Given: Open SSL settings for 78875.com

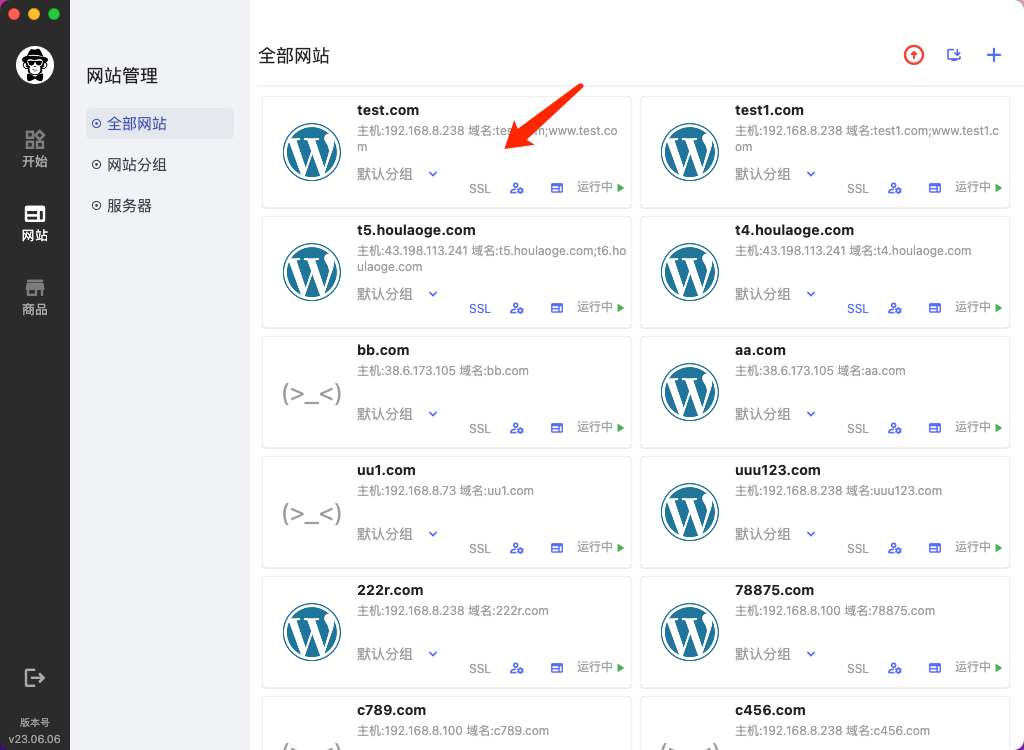Looking at the screenshot, I should click(858, 668).
